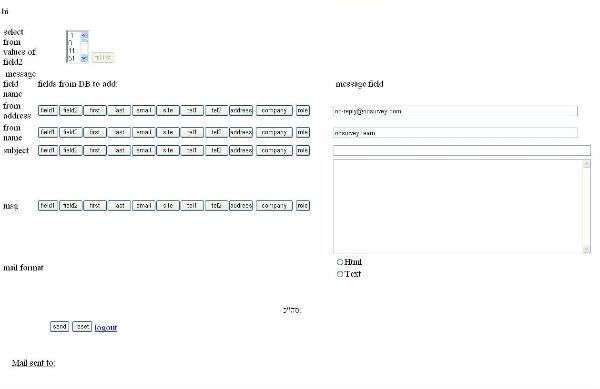Screen dimensions: 600x389
Task: Focus the subject message input field
Action: click(x=461, y=150)
